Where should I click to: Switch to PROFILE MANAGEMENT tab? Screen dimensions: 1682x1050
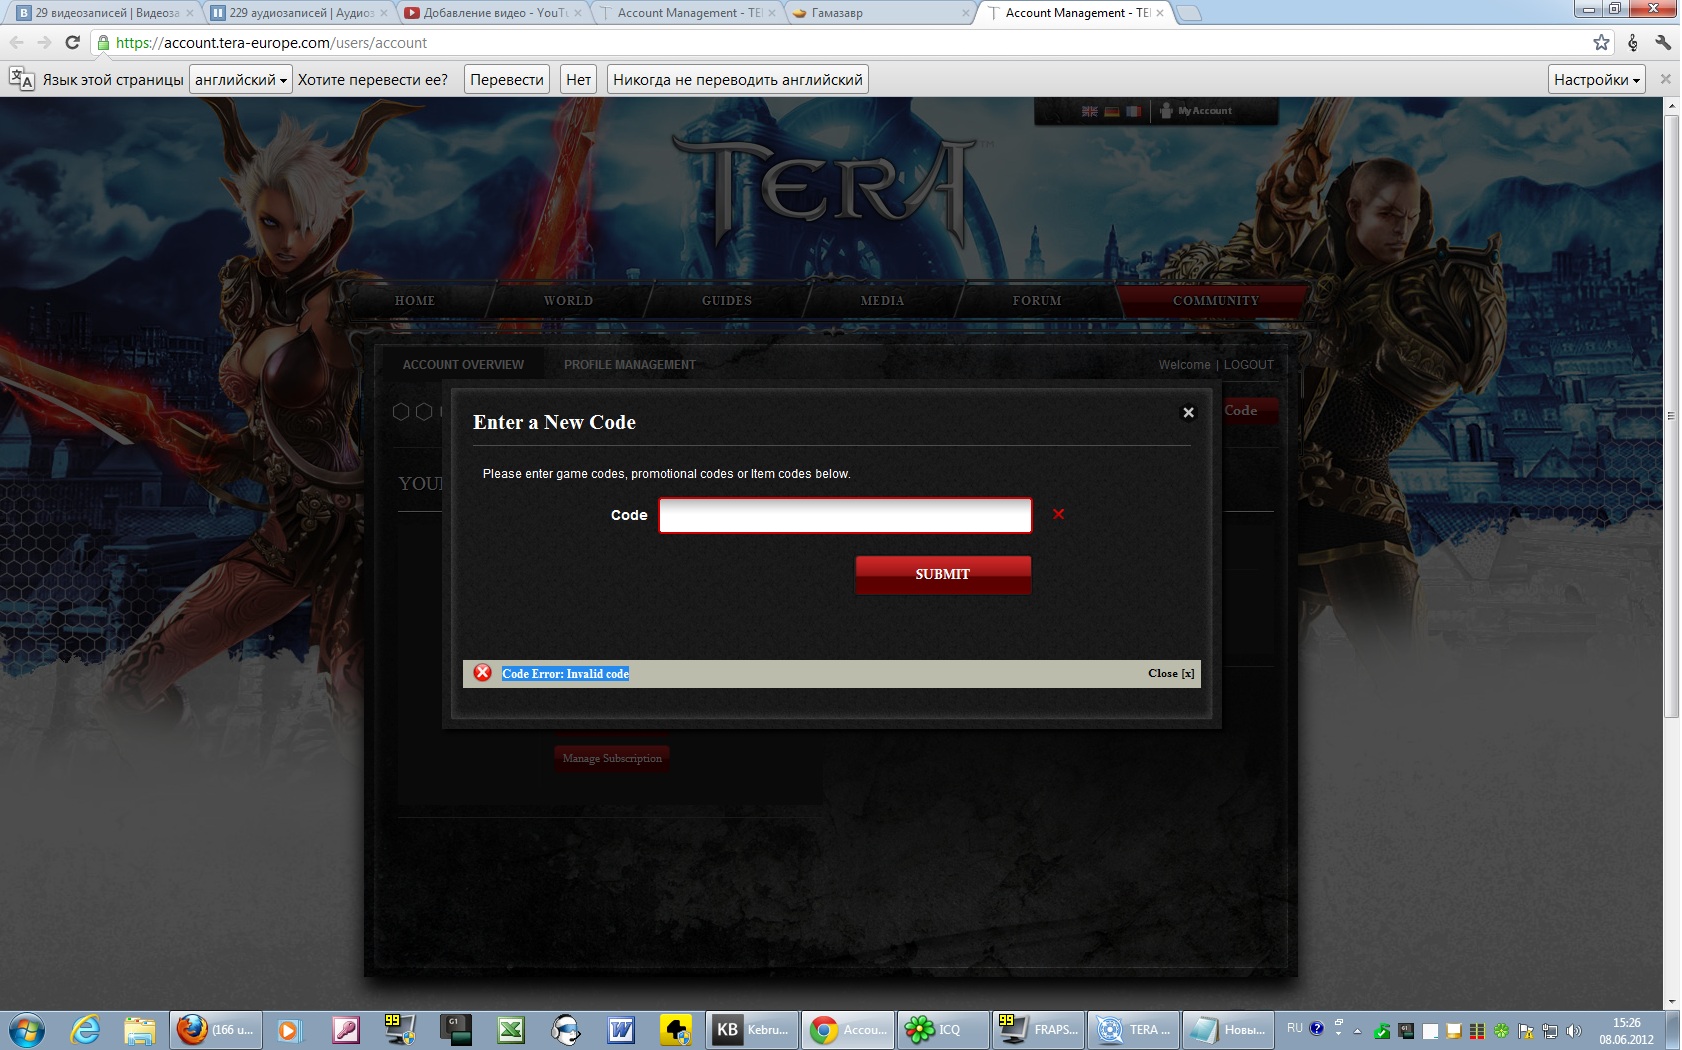(x=630, y=365)
